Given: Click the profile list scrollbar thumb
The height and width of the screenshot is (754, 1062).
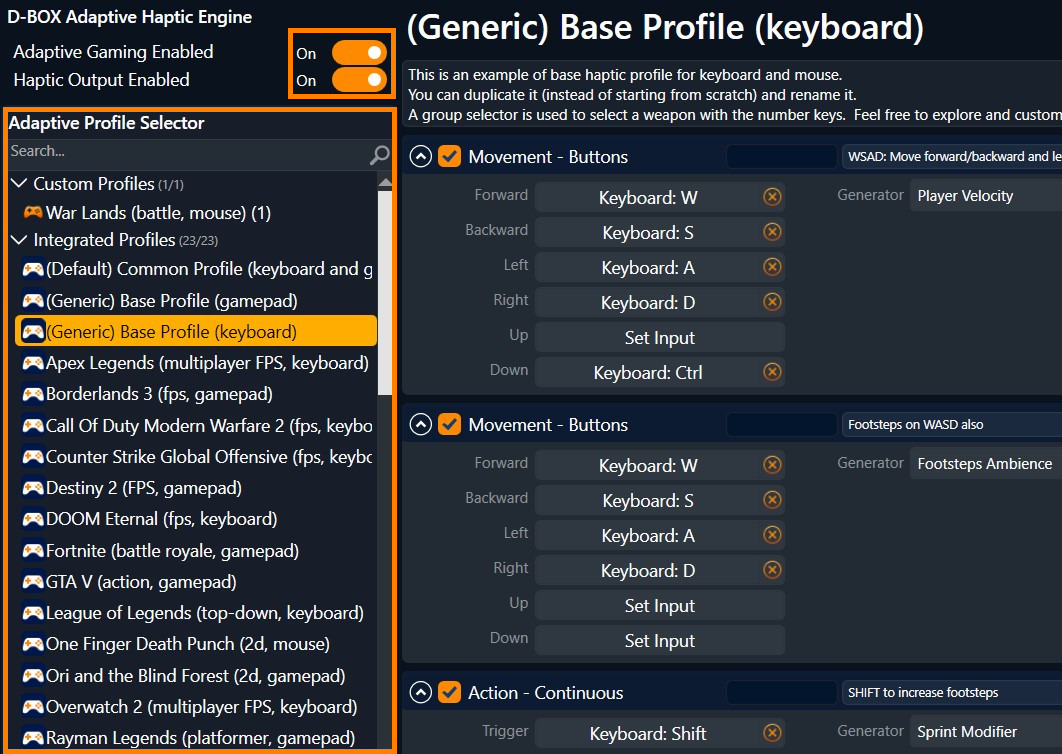Looking at the screenshot, I should click(x=385, y=290).
